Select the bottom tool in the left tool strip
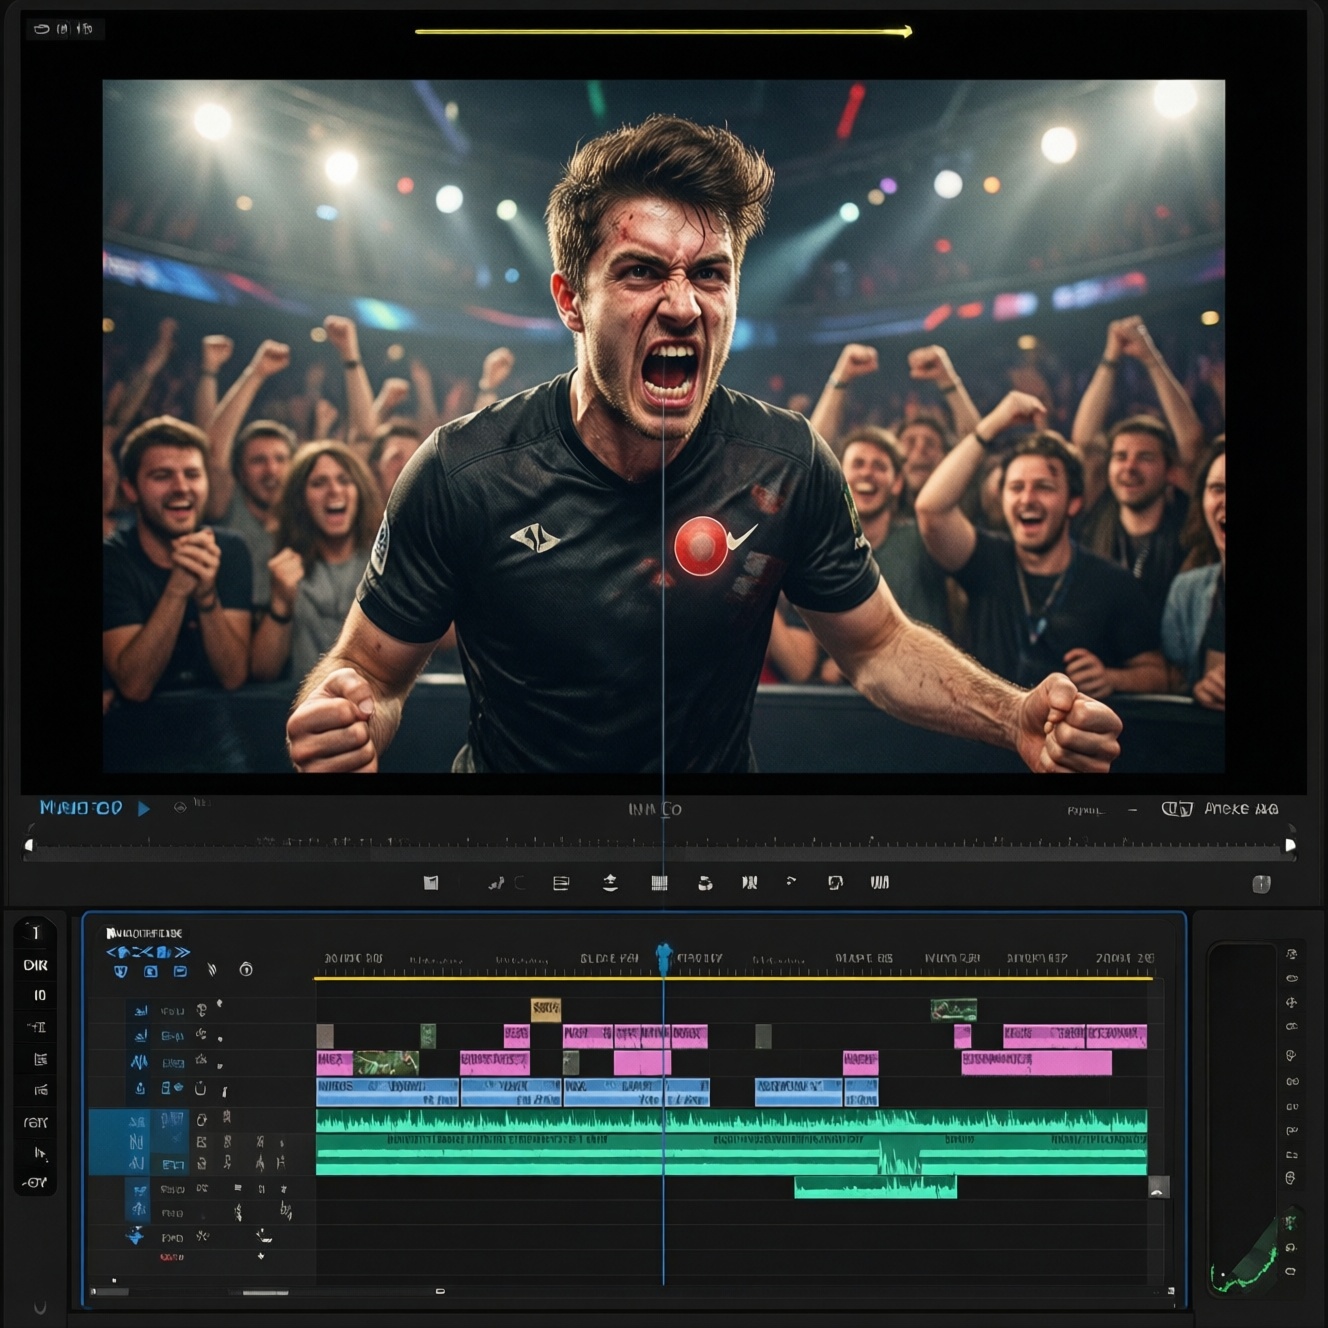The image size is (1328, 1328). point(36,1183)
